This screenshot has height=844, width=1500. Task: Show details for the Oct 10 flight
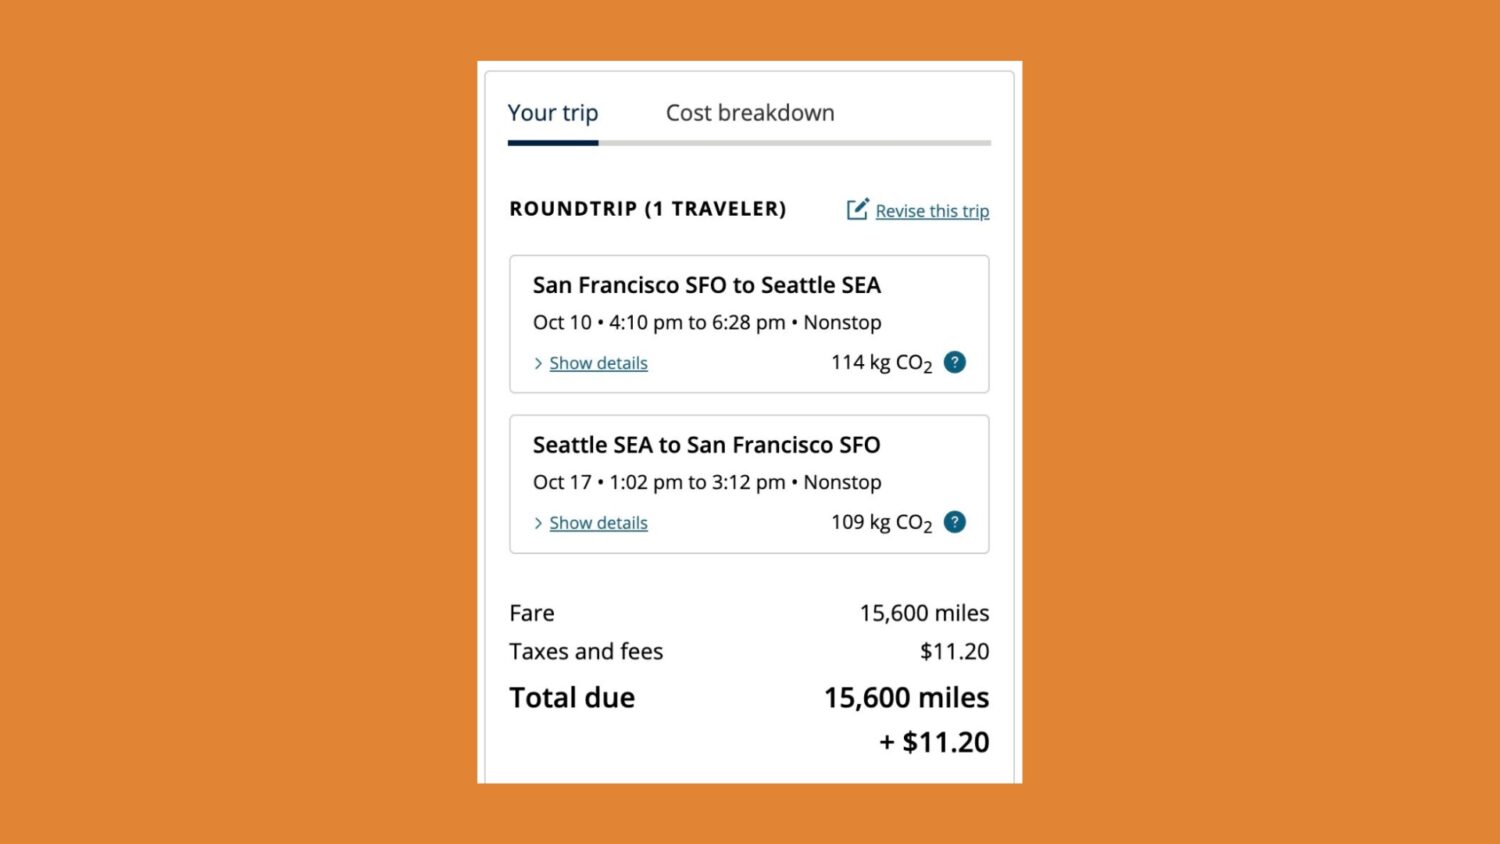(x=598, y=363)
